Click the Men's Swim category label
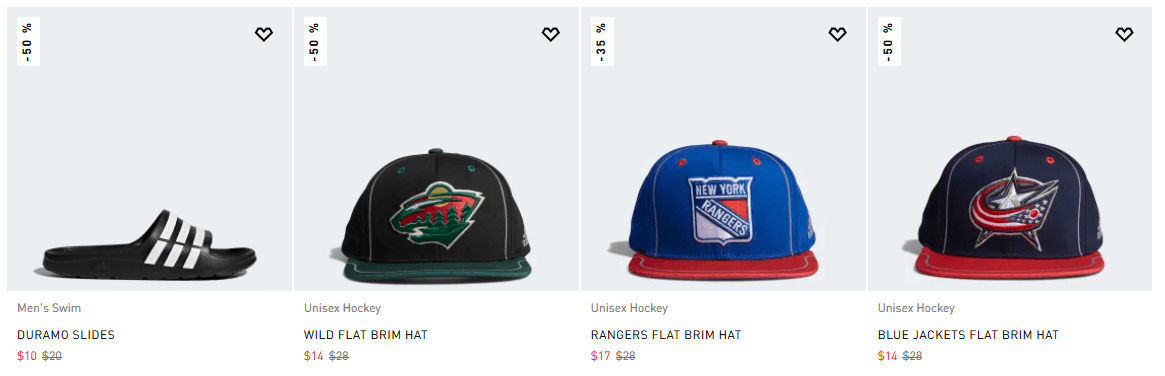The width and height of the screenshot is (1165, 376). click(49, 308)
